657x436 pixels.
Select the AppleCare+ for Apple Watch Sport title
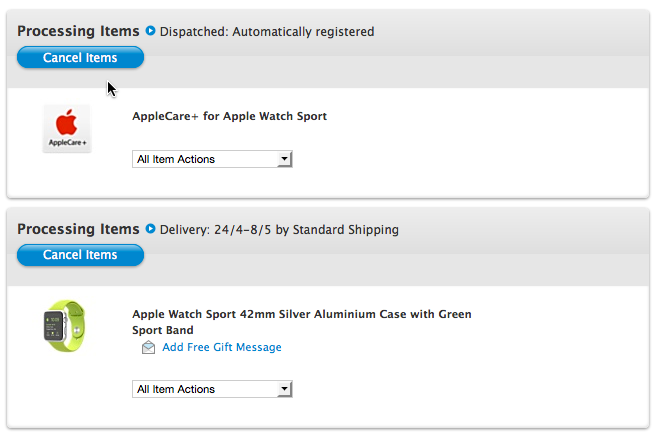point(229,116)
